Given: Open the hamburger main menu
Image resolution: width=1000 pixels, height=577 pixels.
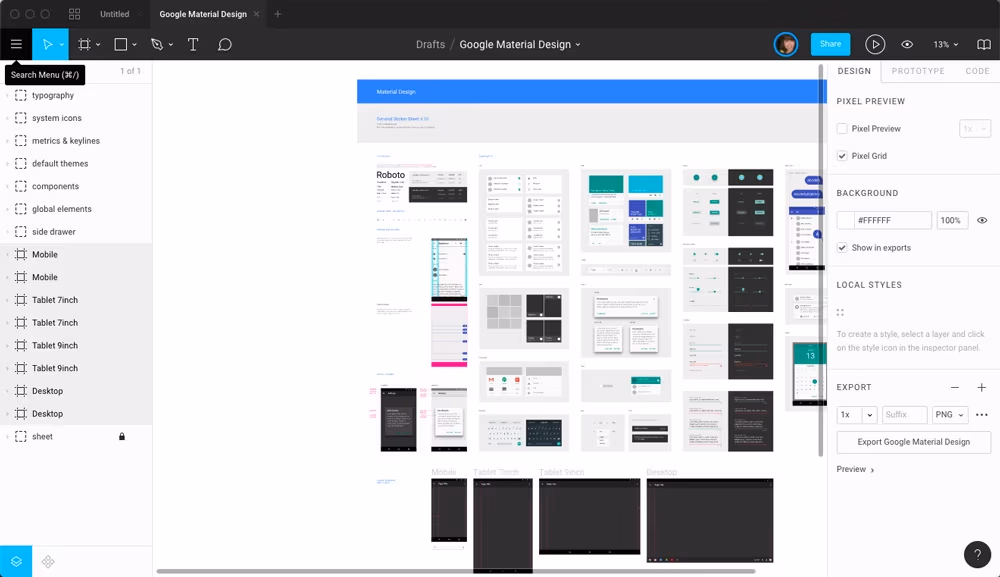Looking at the screenshot, I should coord(16,45).
